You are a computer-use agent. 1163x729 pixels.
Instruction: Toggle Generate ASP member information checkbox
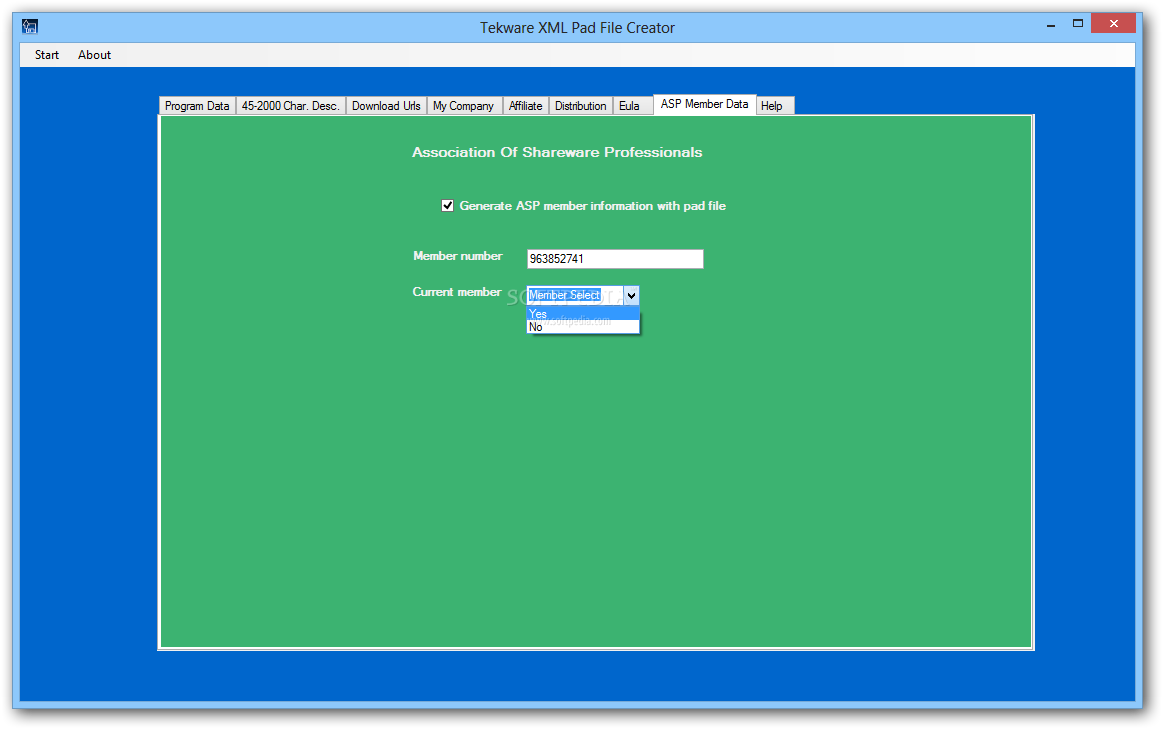(x=447, y=205)
